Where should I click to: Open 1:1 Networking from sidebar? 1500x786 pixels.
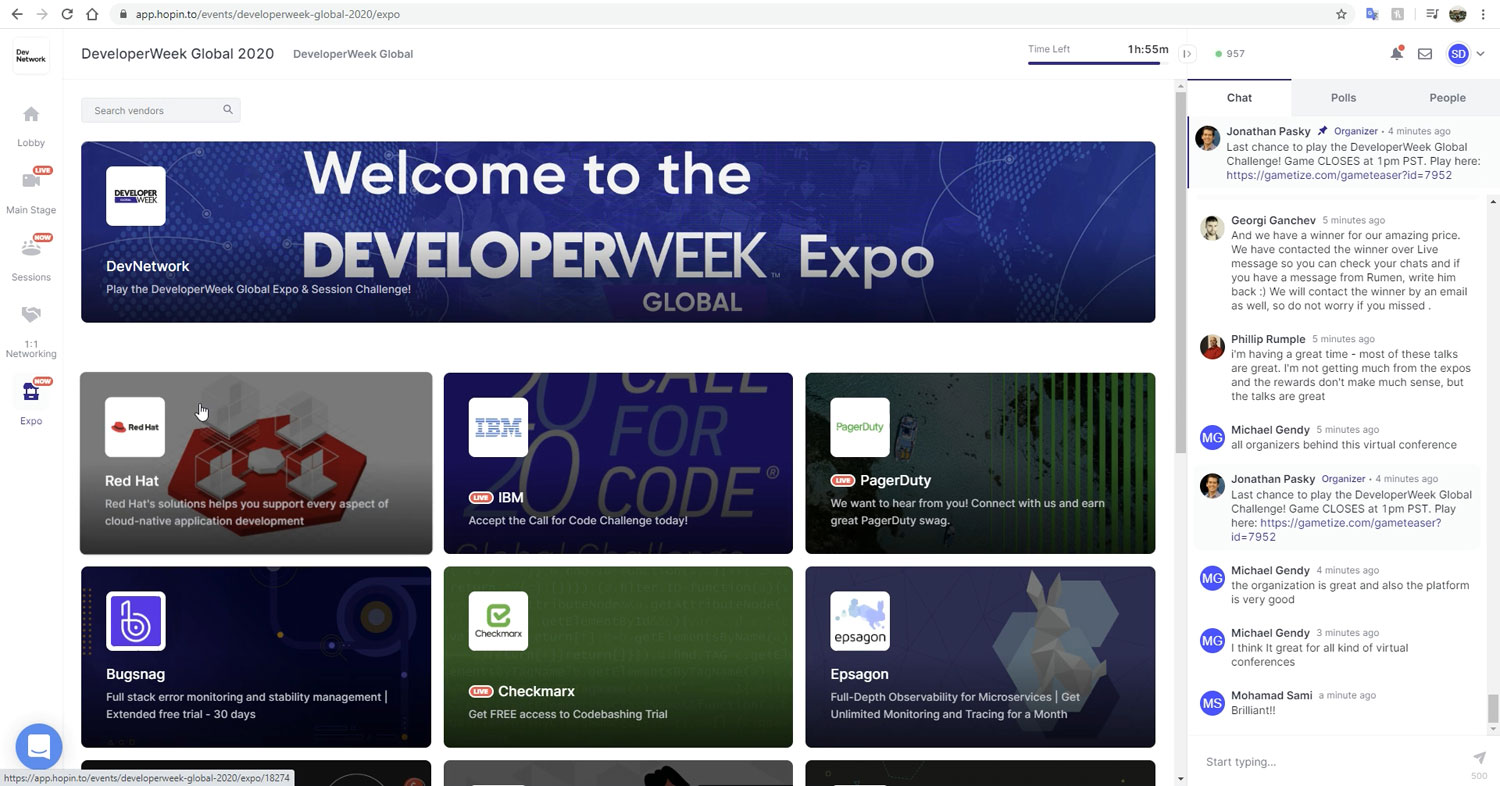pyautogui.click(x=31, y=332)
